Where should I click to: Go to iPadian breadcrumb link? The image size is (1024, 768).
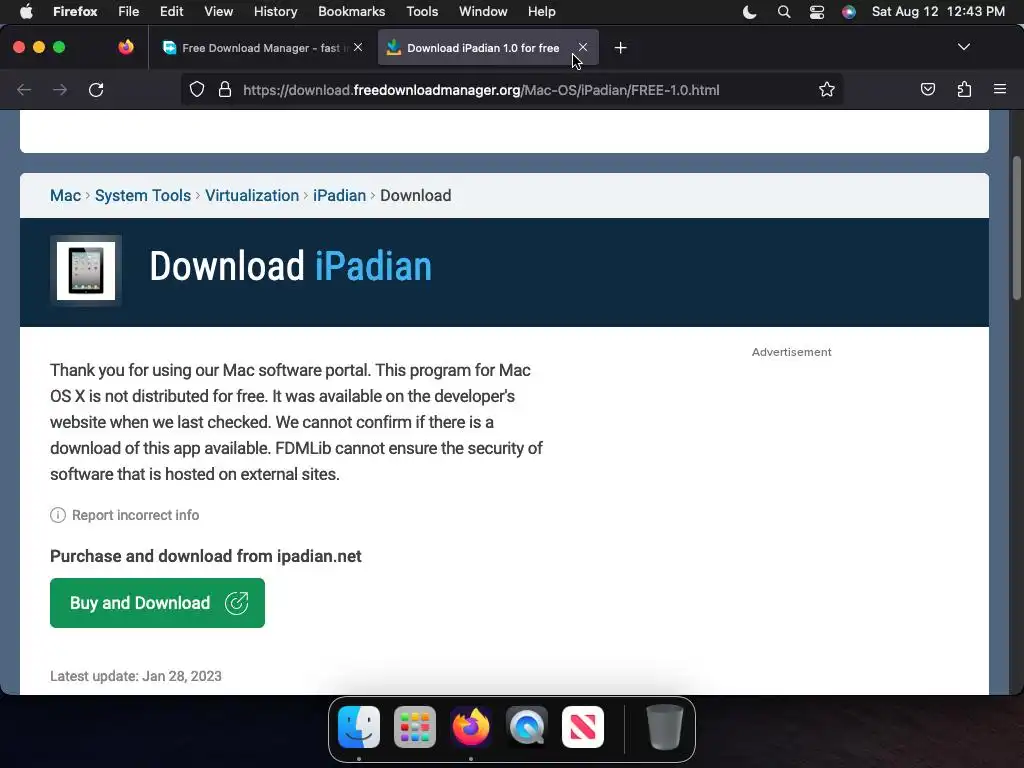(340, 195)
